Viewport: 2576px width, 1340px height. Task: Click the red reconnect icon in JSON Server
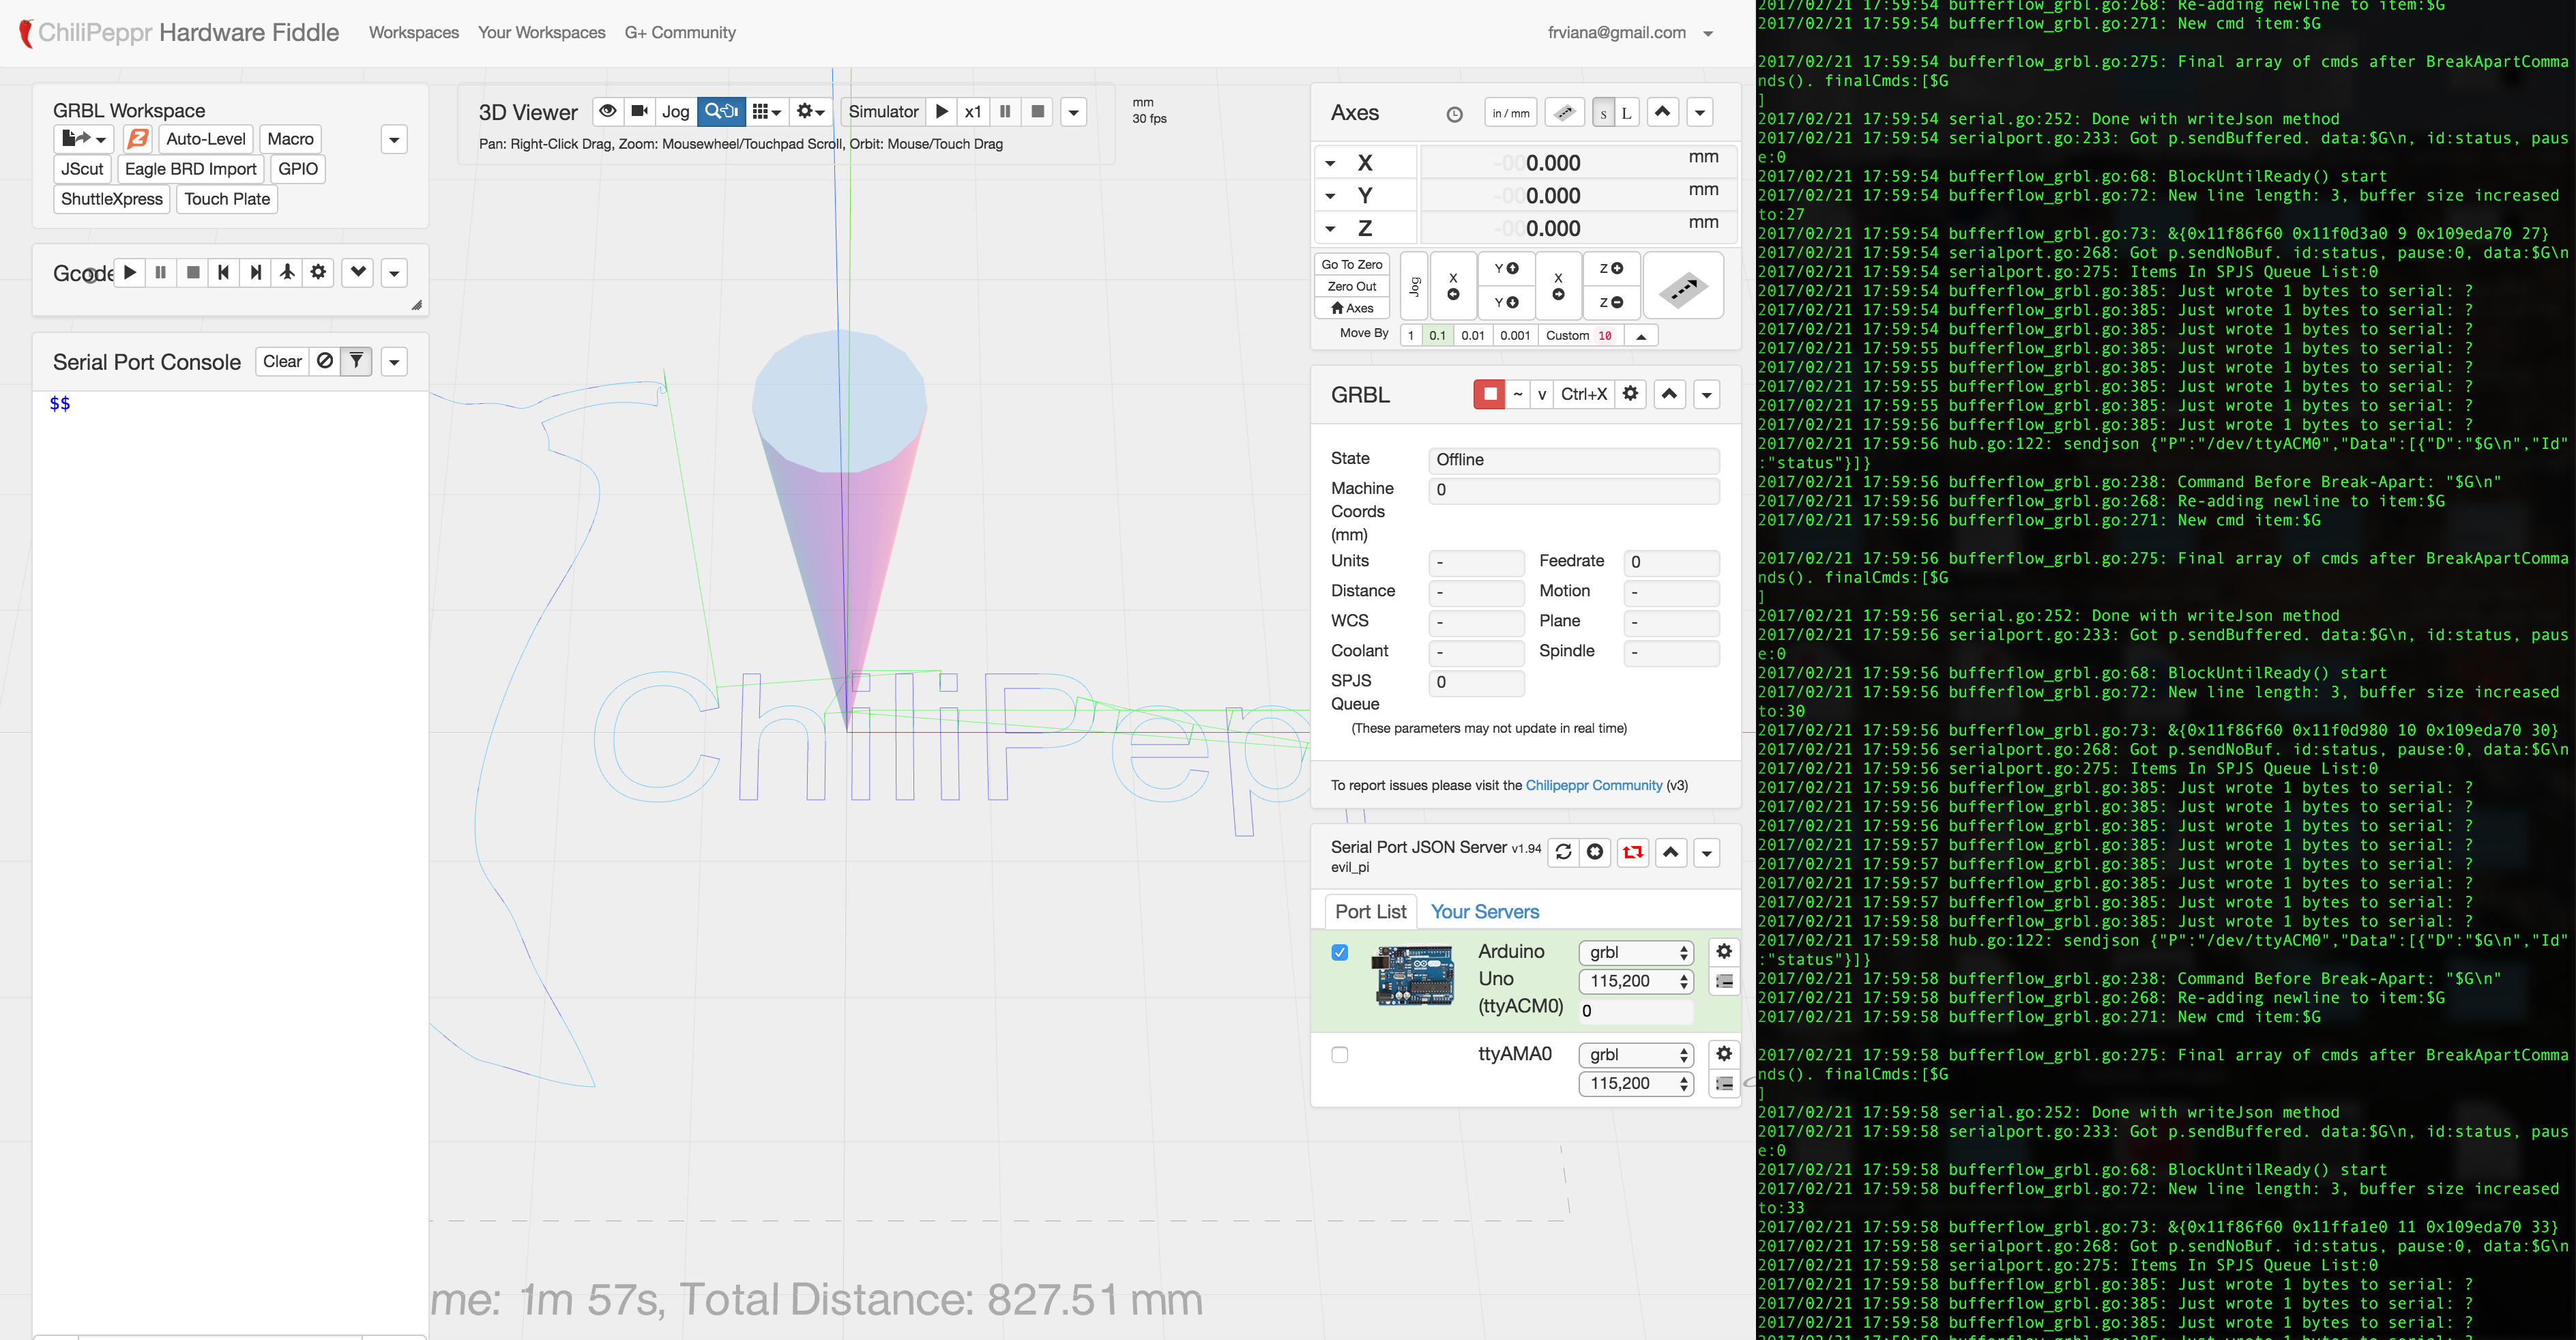point(1632,852)
